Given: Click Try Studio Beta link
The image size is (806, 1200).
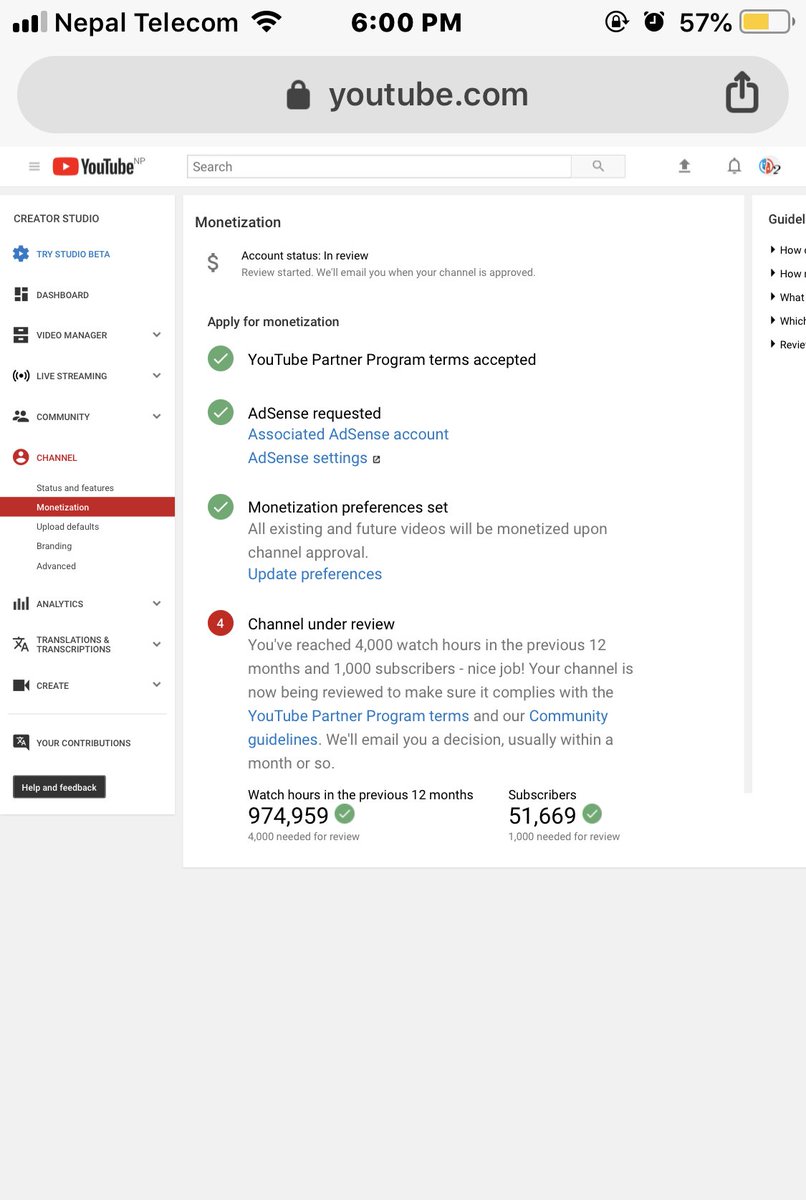Looking at the screenshot, I should (x=73, y=254).
